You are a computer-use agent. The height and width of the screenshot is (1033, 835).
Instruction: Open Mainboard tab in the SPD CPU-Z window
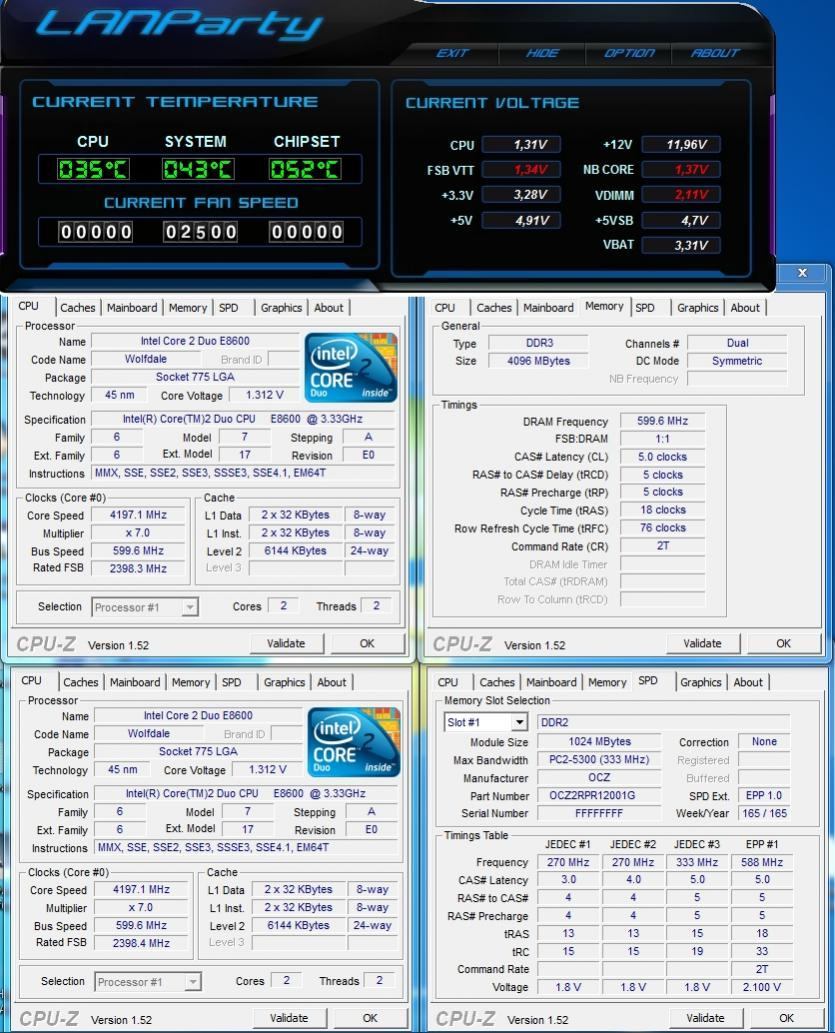(552, 683)
